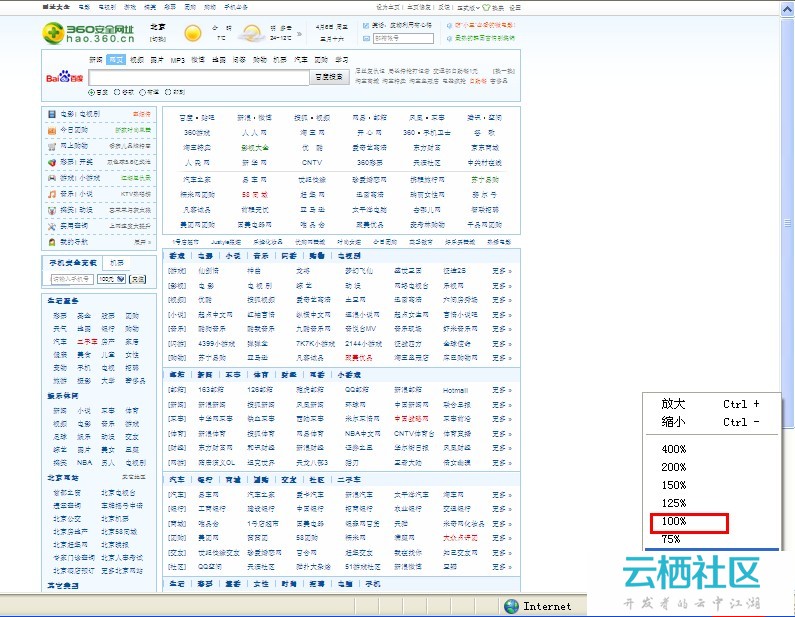Click the Internet globe icon in status bar
The height and width of the screenshot is (617, 795).
pyautogui.click(x=512, y=606)
